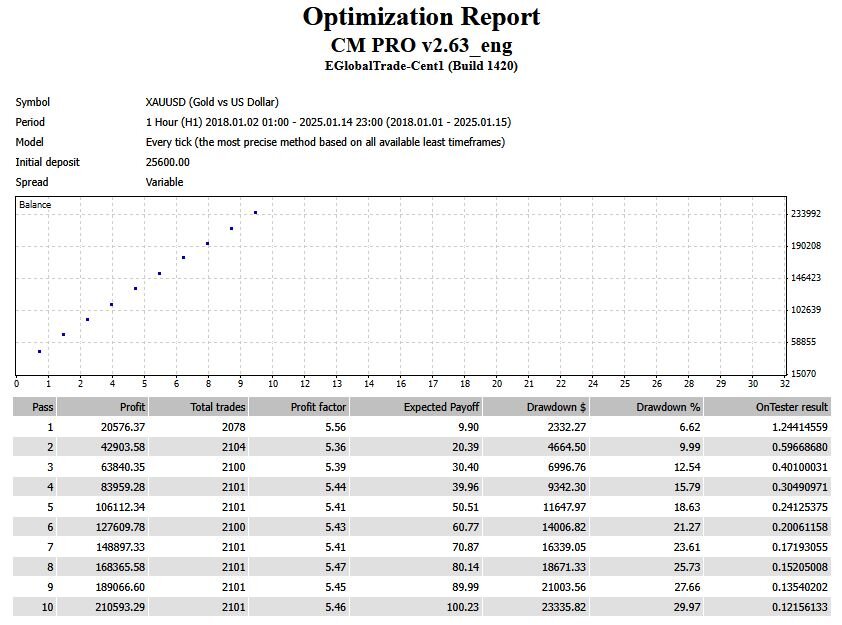The height and width of the screenshot is (625, 842).
Task: Click the Optimization Report title
Action: (x=421, y=17)
